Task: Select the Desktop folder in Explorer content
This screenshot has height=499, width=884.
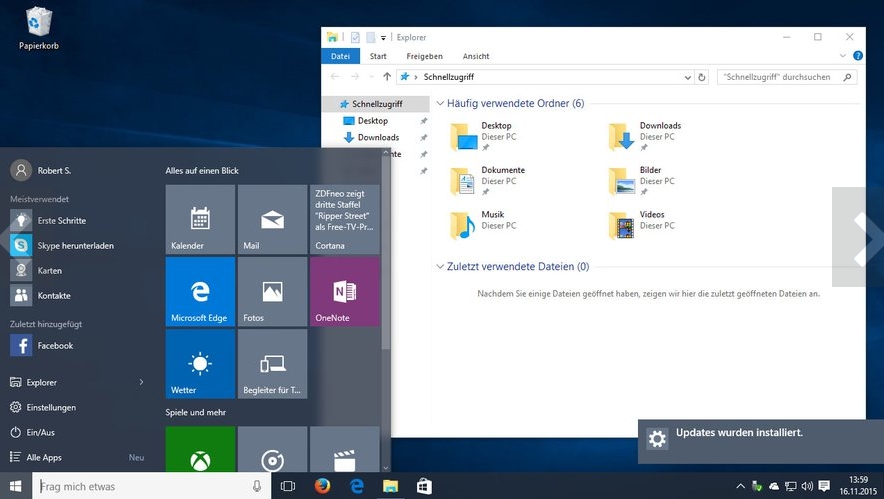Action: pyautogui.click(x=485, y=136)
